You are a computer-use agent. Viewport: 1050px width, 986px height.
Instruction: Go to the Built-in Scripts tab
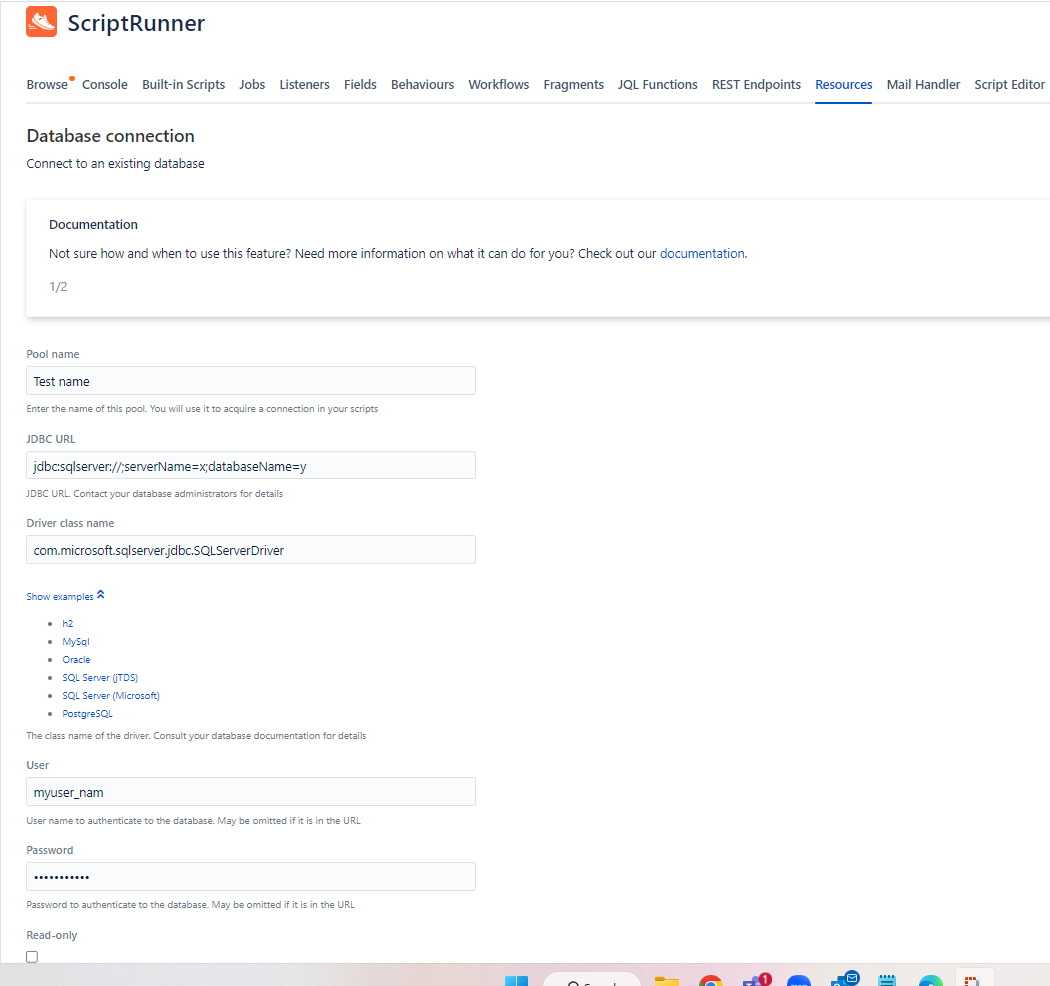[183, 84]
